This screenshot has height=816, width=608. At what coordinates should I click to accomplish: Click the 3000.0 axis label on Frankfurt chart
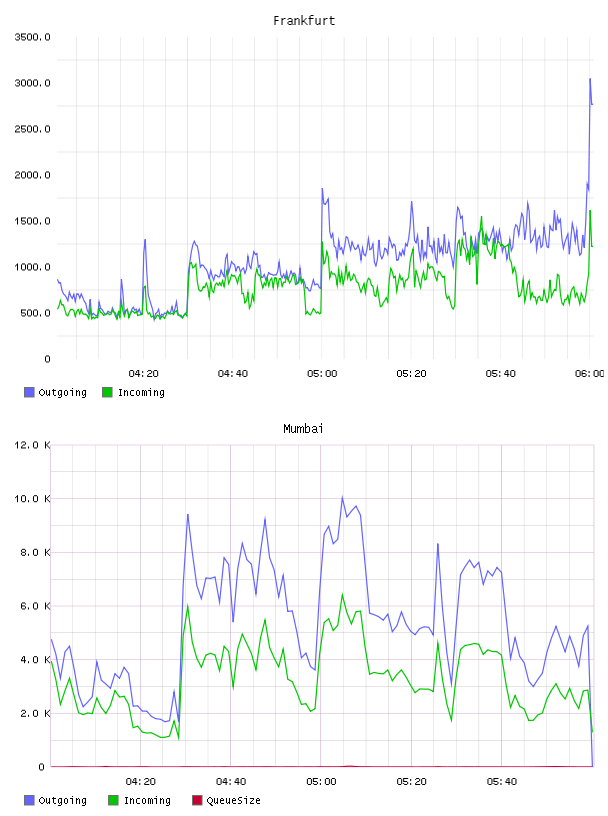pyautogui.click(x=32, y=83)
